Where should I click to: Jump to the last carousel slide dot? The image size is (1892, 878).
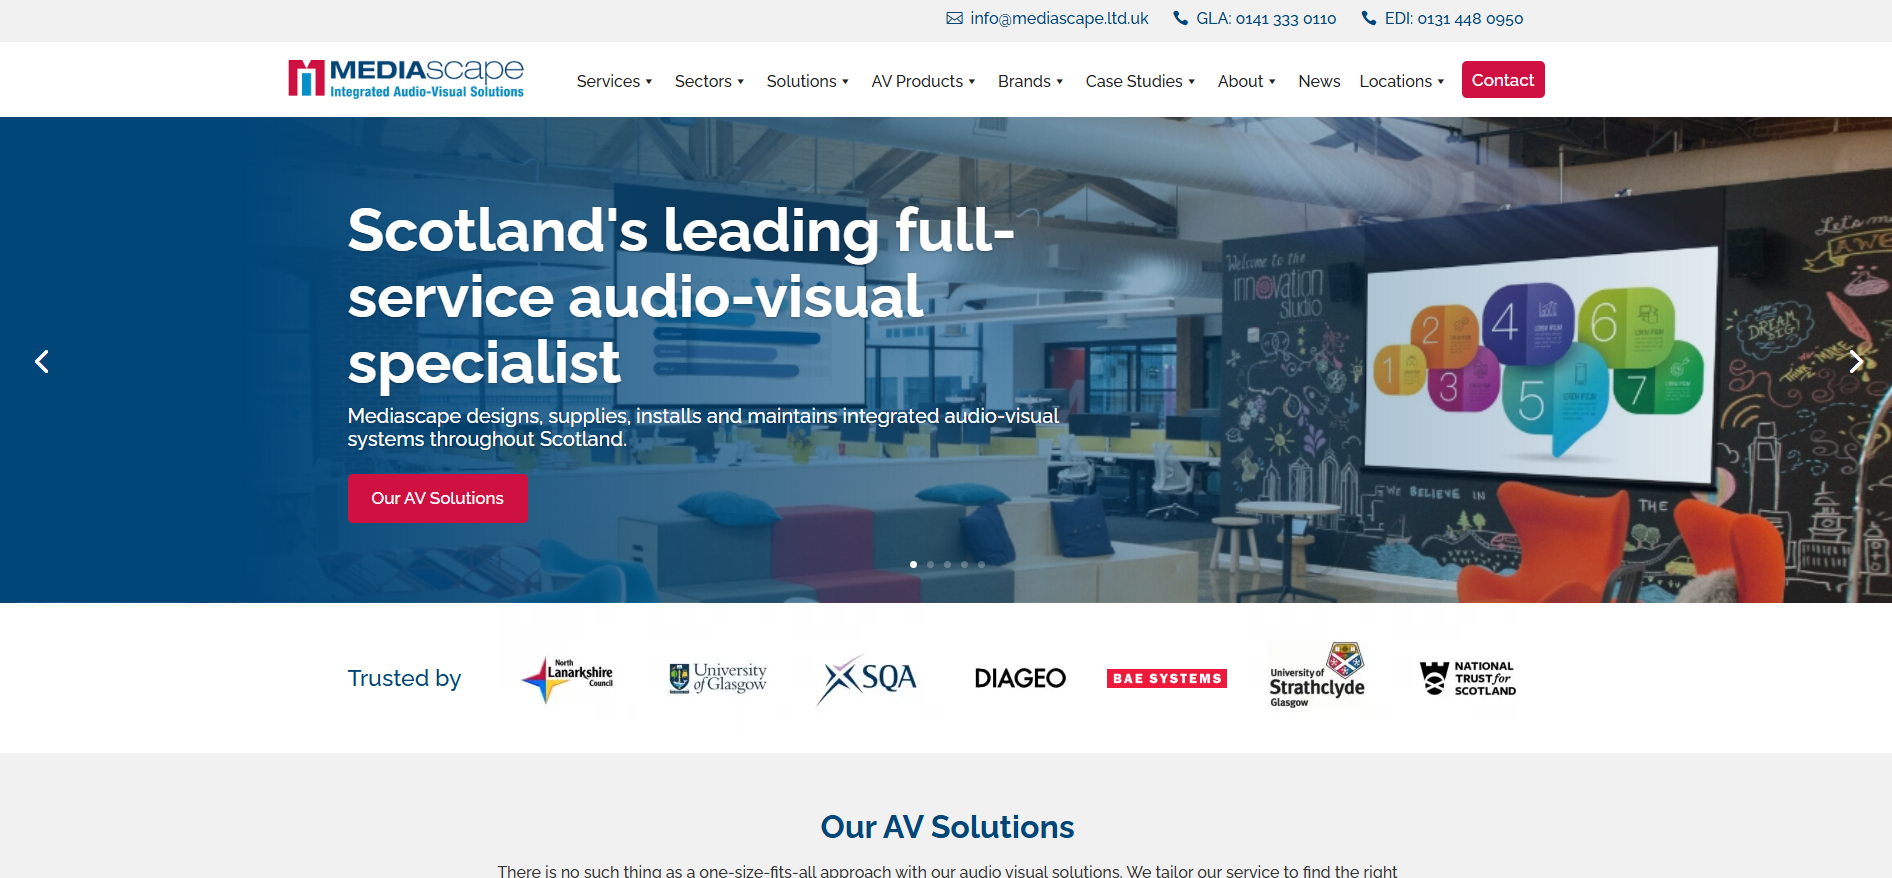[981, 565]
